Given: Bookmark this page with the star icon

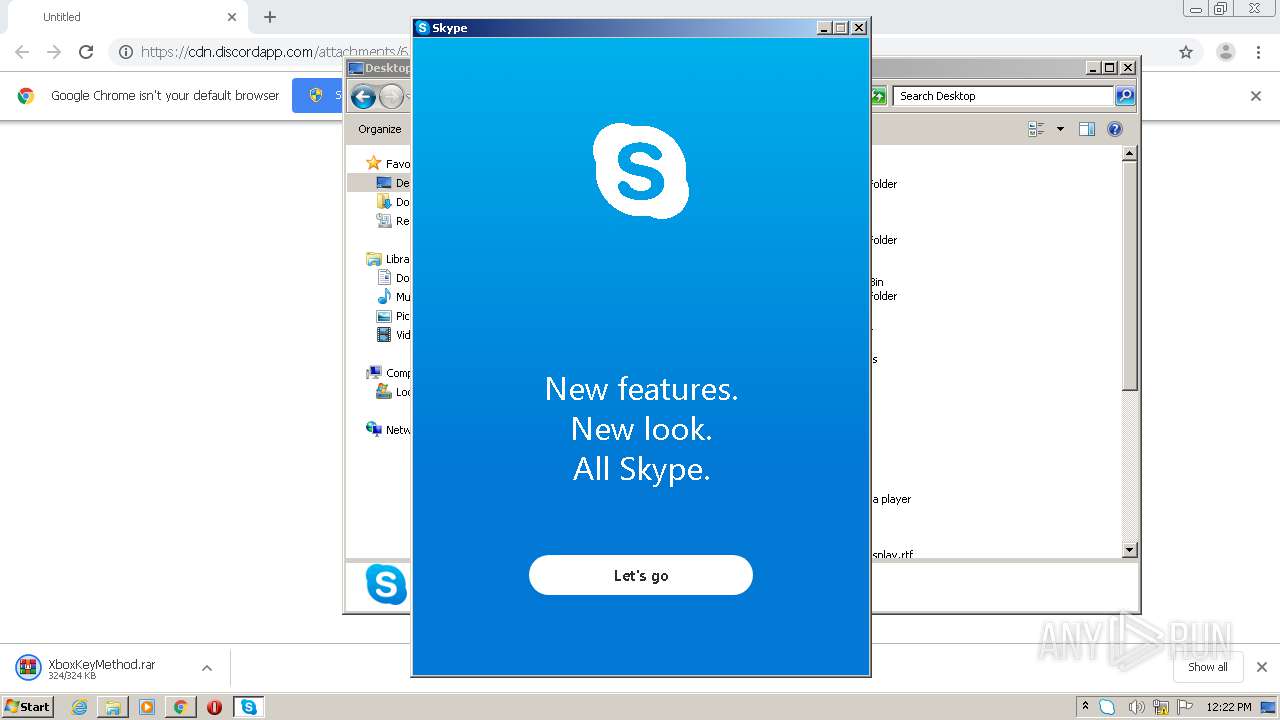Looking at the screenshot, I should click(x=1186, y=52).
